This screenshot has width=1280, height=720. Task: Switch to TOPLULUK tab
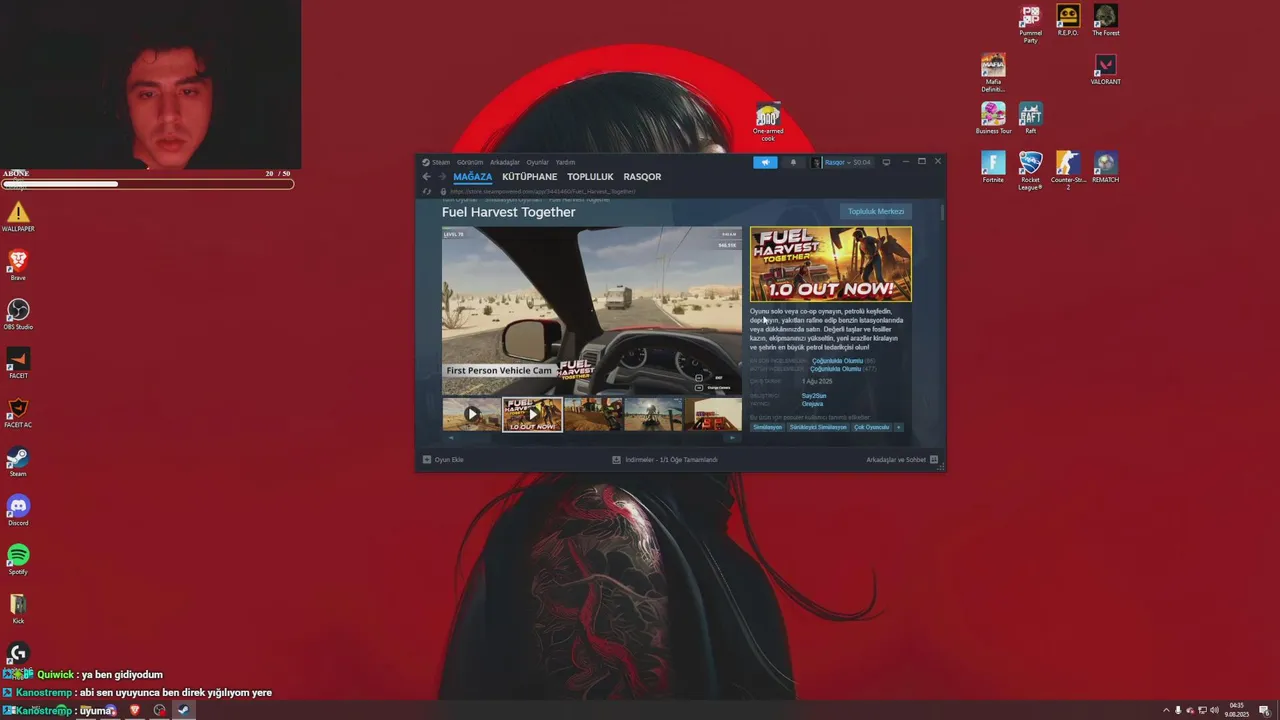pos(590,177)
